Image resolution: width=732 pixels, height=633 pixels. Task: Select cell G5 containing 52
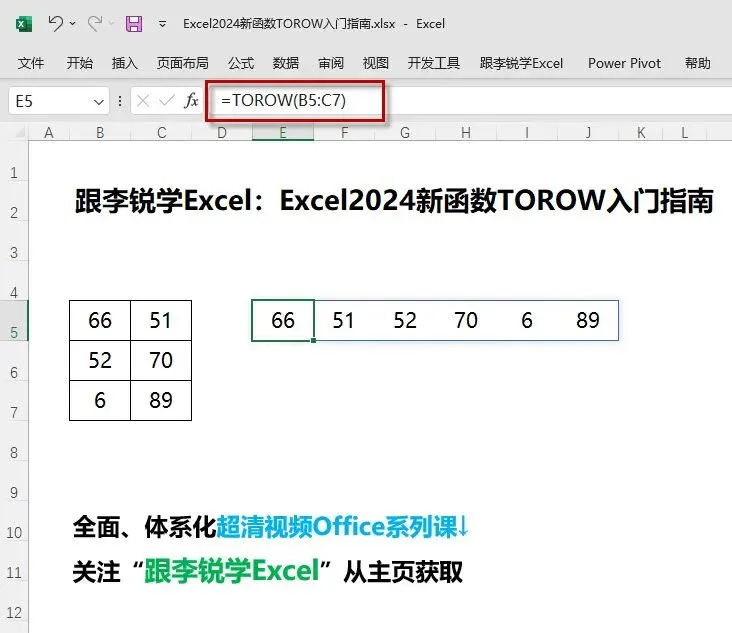coord(405,320)
